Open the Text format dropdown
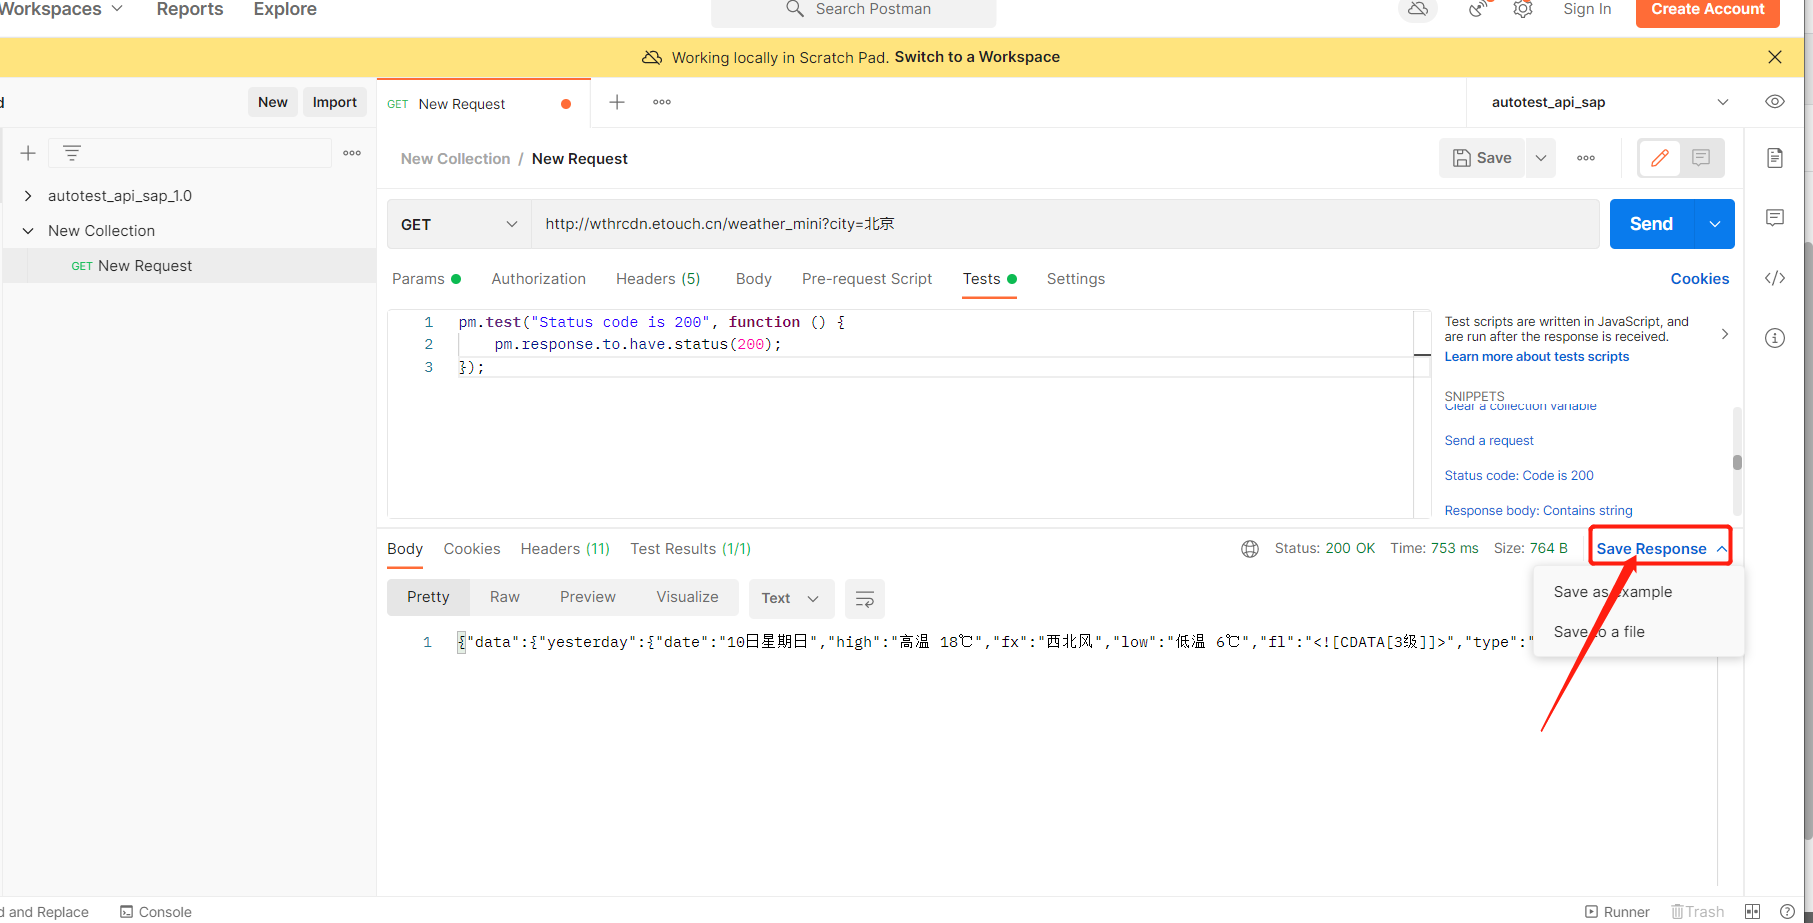The width and height of the screenshot is (1813, 923). (x=791, y=598)
